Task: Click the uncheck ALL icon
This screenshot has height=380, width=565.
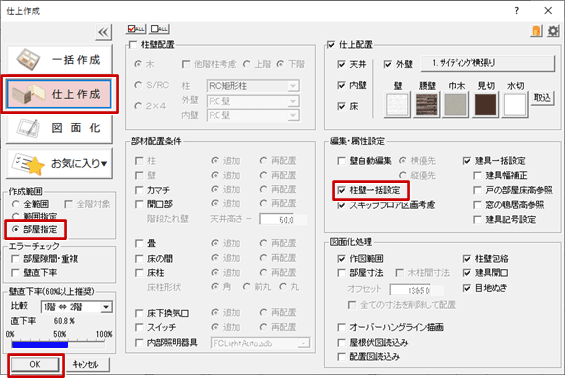Action: click(159, 29)
